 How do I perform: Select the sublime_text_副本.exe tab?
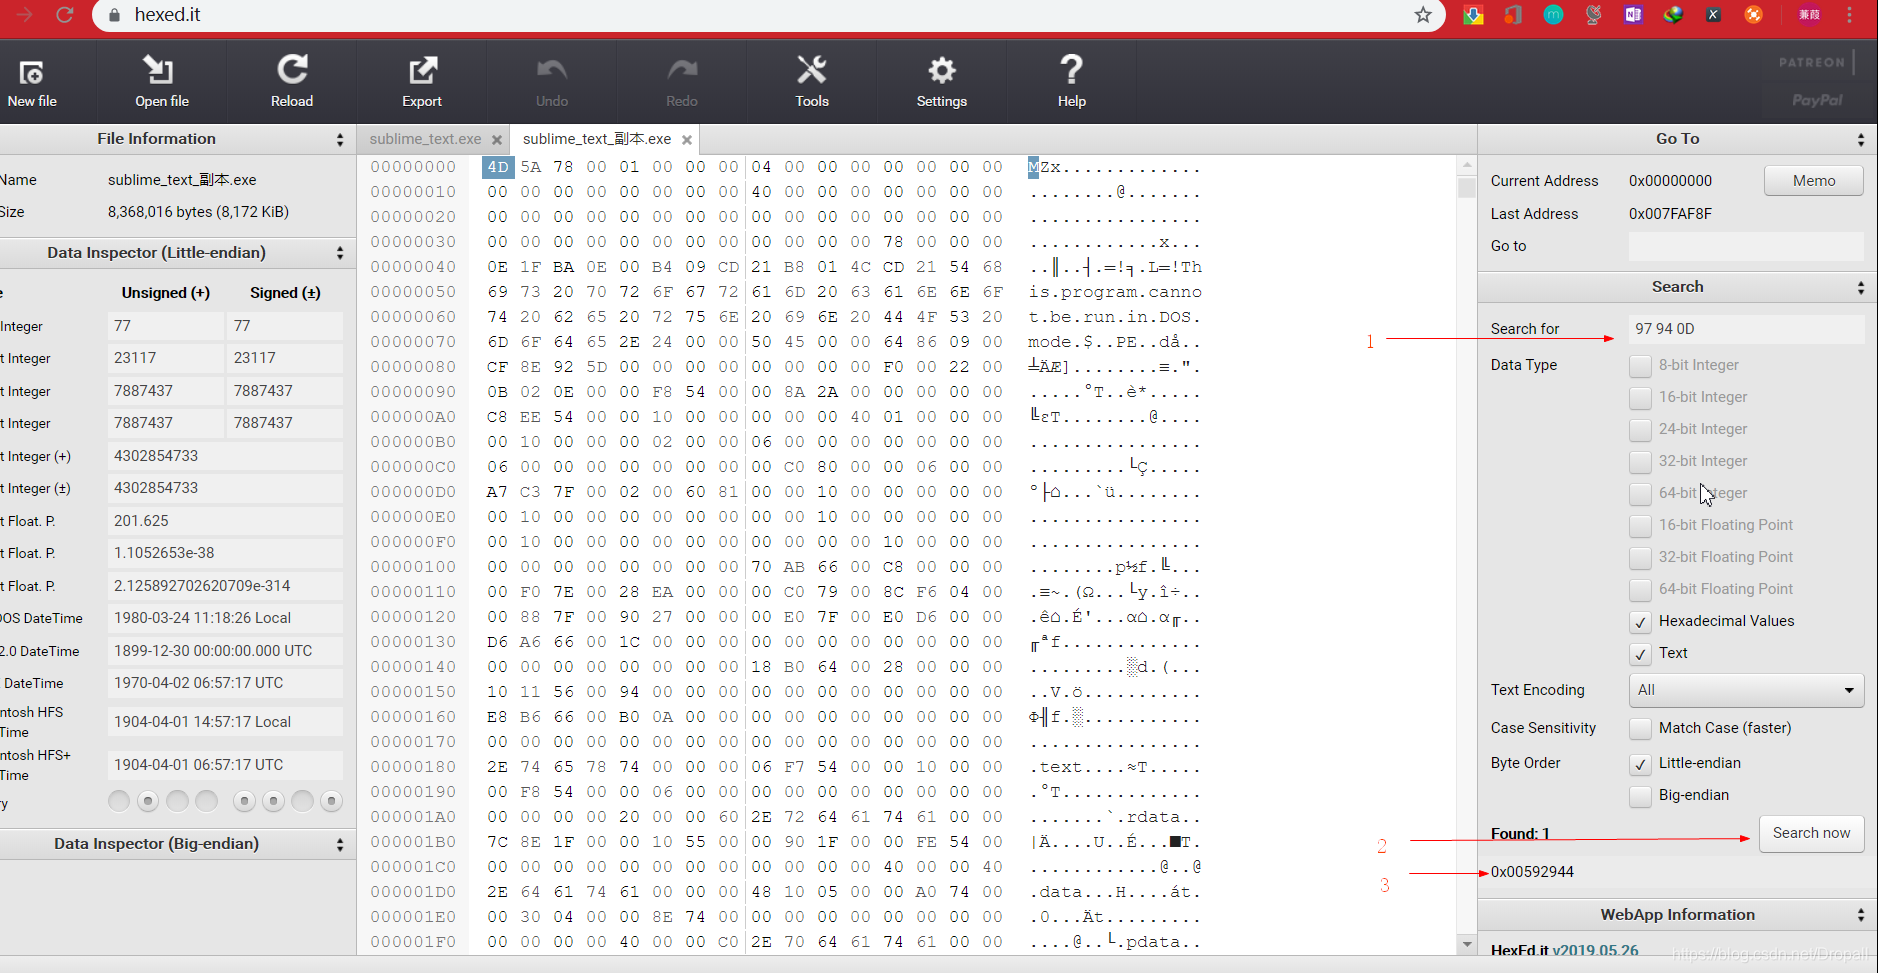(x=597, y=139)
